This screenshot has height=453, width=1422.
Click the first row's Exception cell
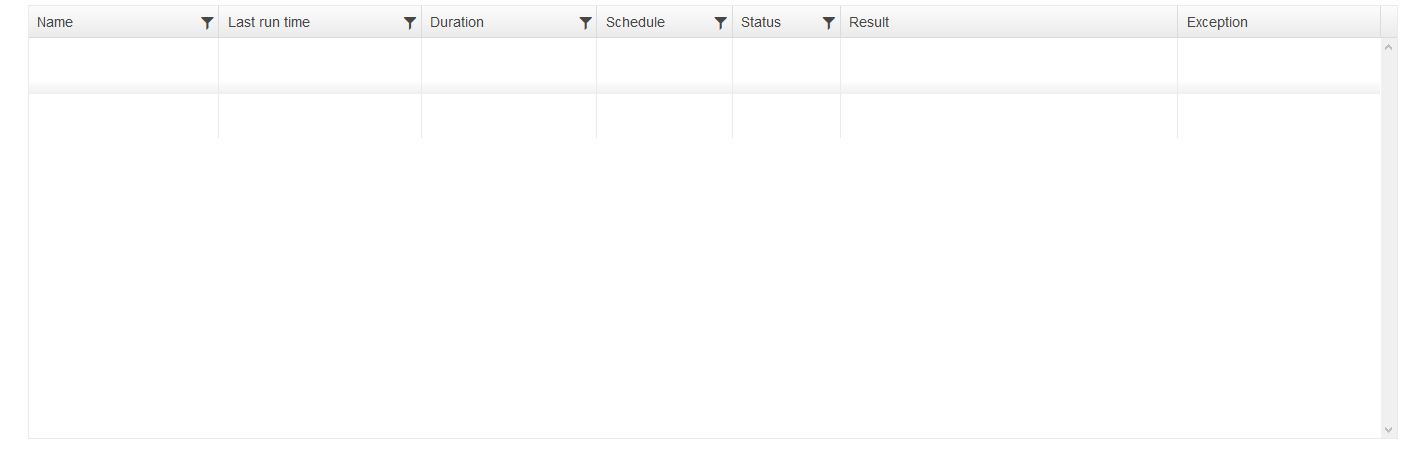point(1278,65)
